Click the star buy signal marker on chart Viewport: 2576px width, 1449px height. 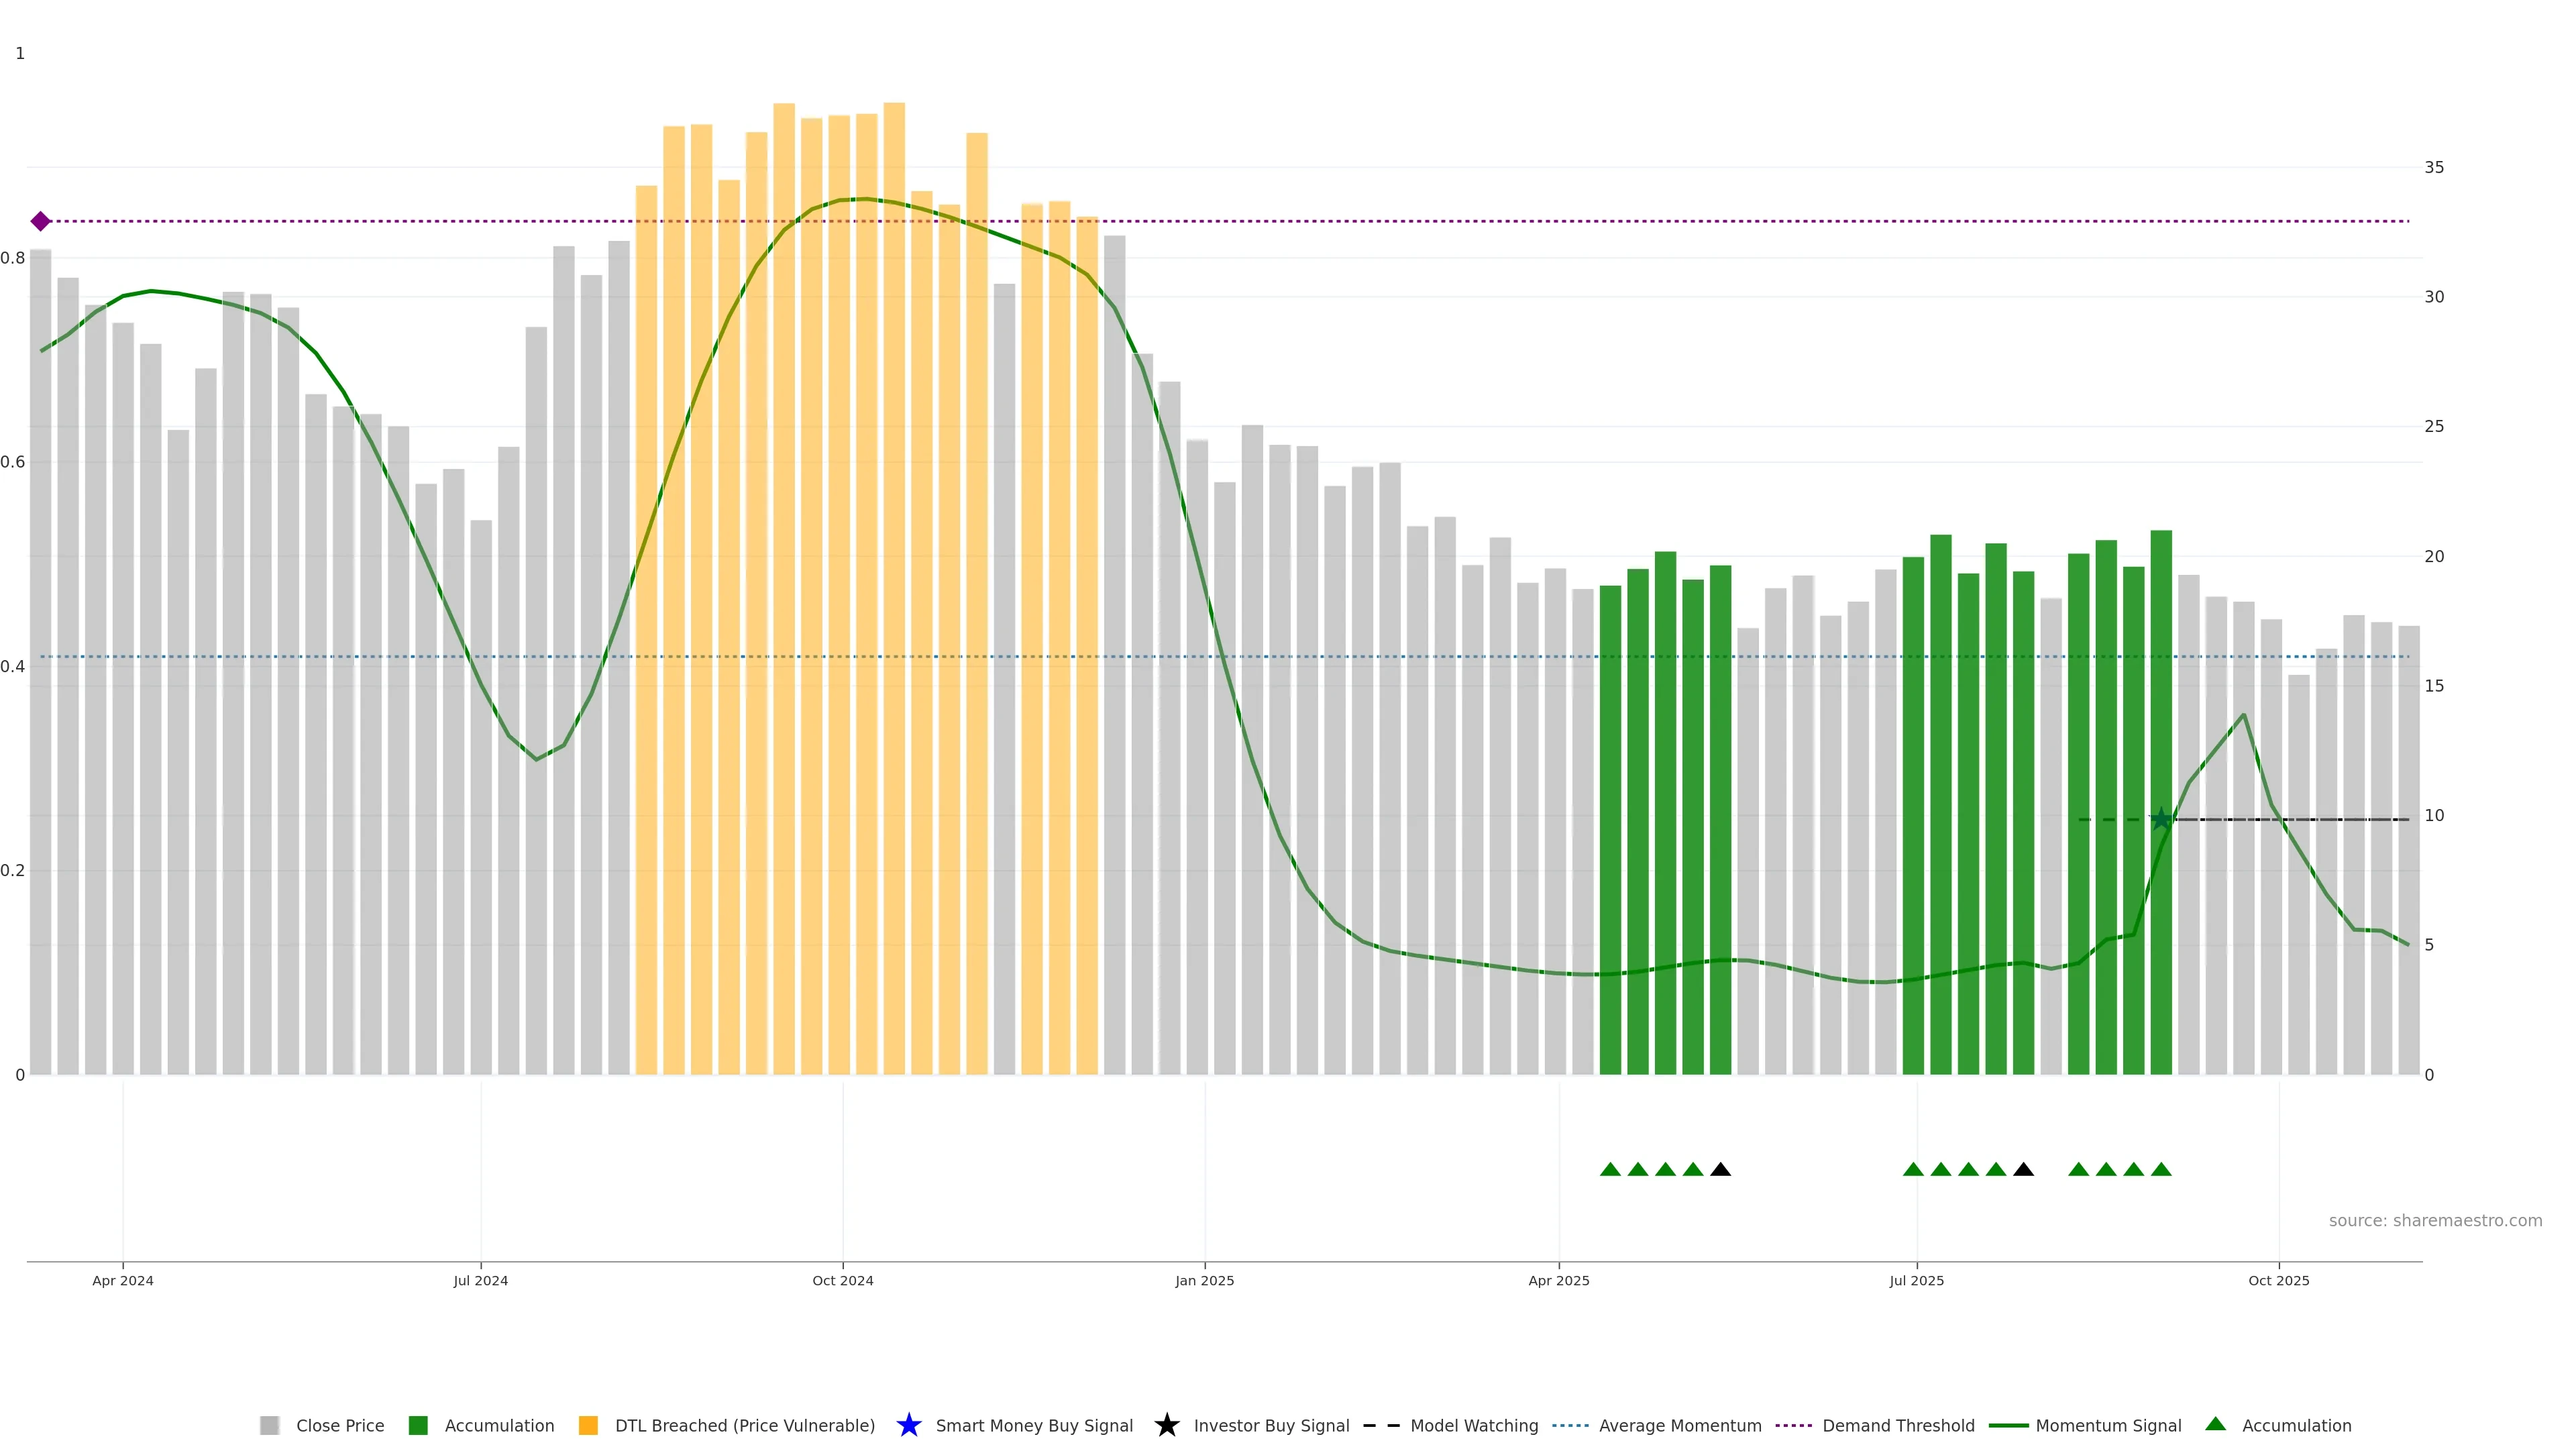tap(2161, 819)
